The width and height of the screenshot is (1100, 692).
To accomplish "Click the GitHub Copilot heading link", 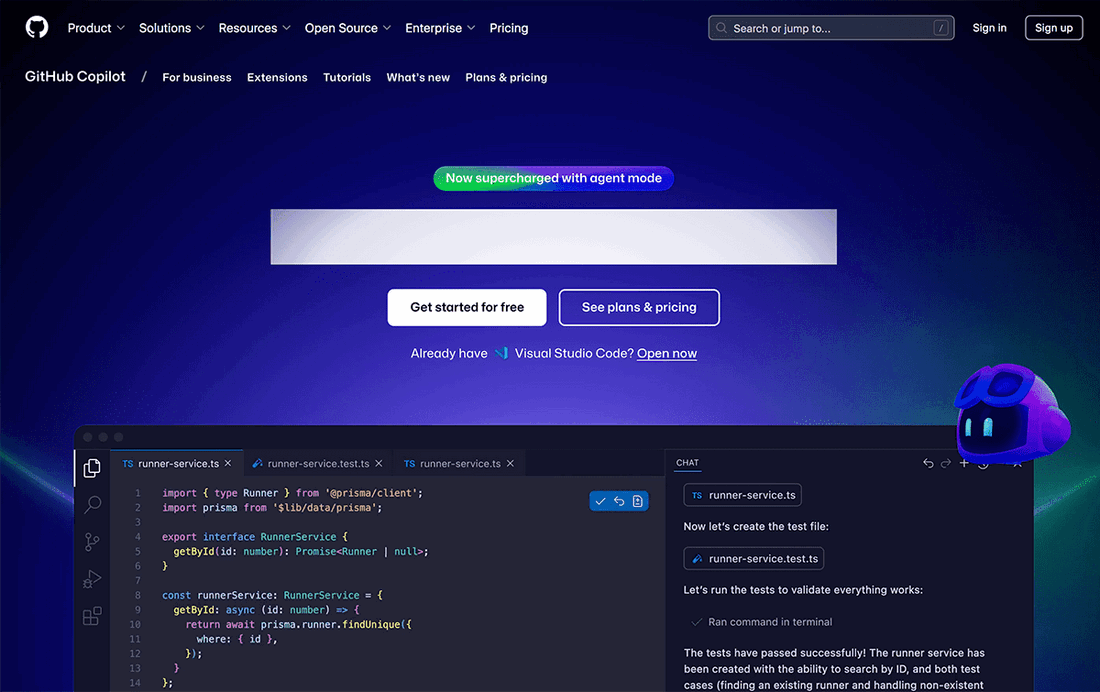I will 75,76.
